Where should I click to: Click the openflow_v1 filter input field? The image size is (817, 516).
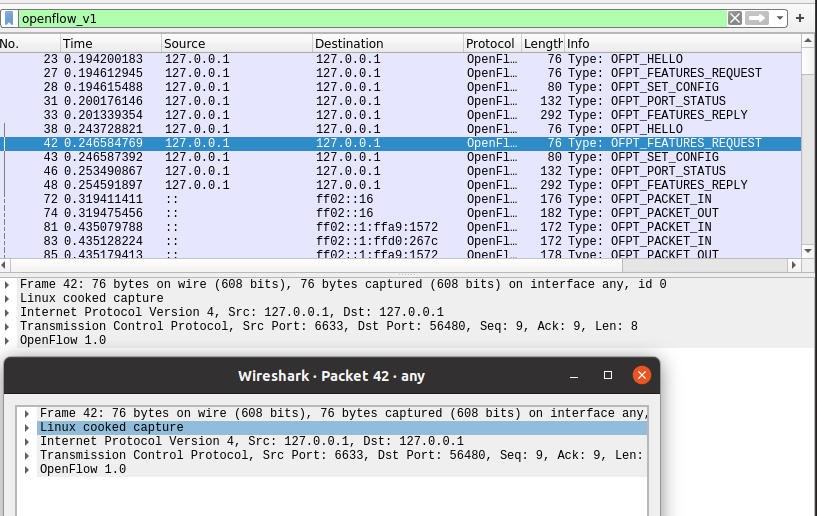[x=373, y=19]
